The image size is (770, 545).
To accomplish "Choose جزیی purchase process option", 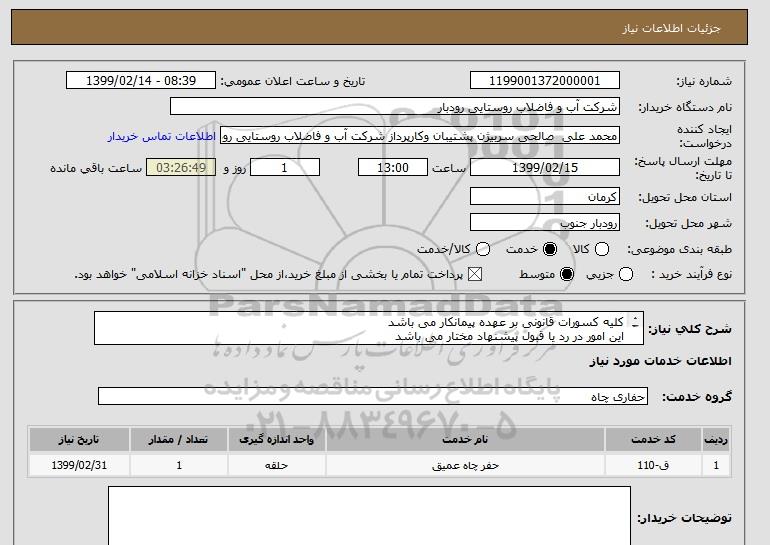I will click(626, 274).
